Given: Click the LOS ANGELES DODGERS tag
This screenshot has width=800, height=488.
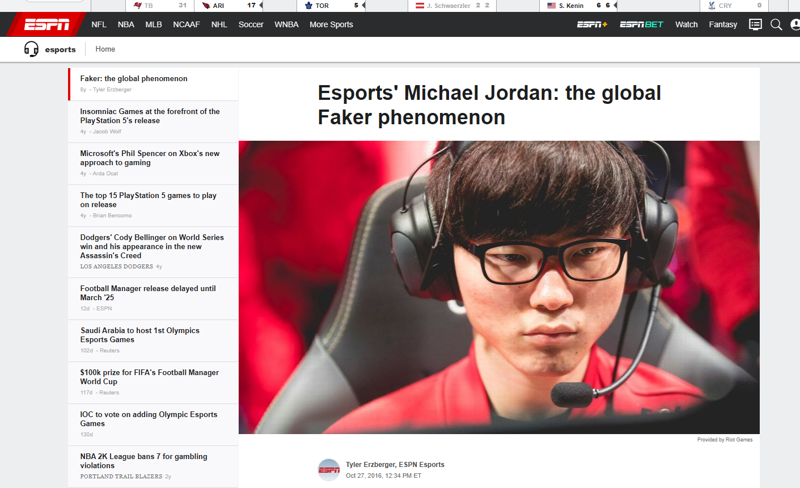Looking at the screenshot, I should [116, 266].
